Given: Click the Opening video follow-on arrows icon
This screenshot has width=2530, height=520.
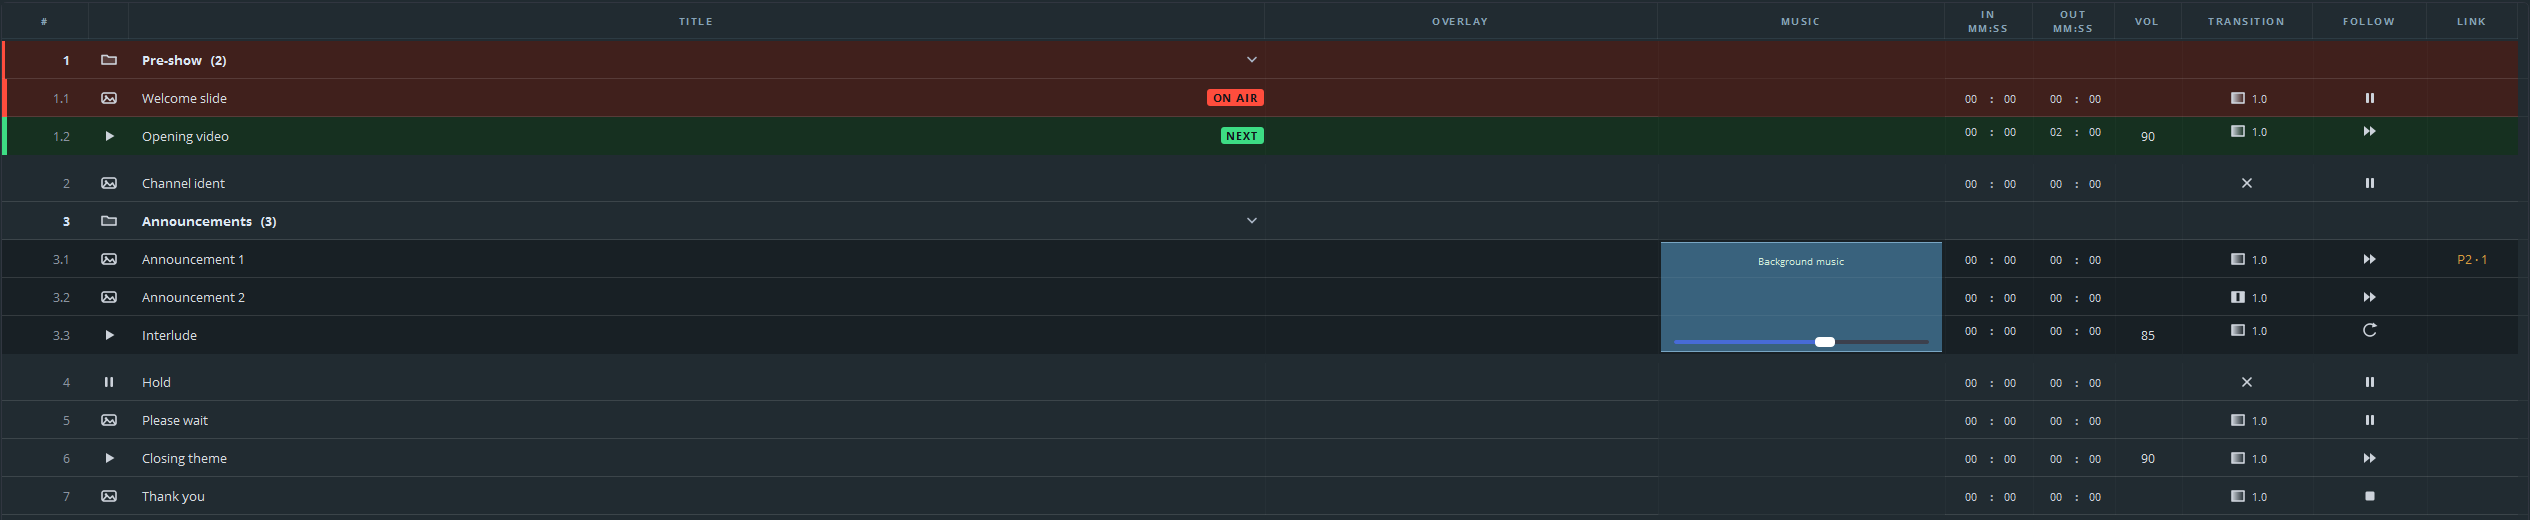Looking at the screenshot, I should pyautogui.click(x=2369, y=131).
